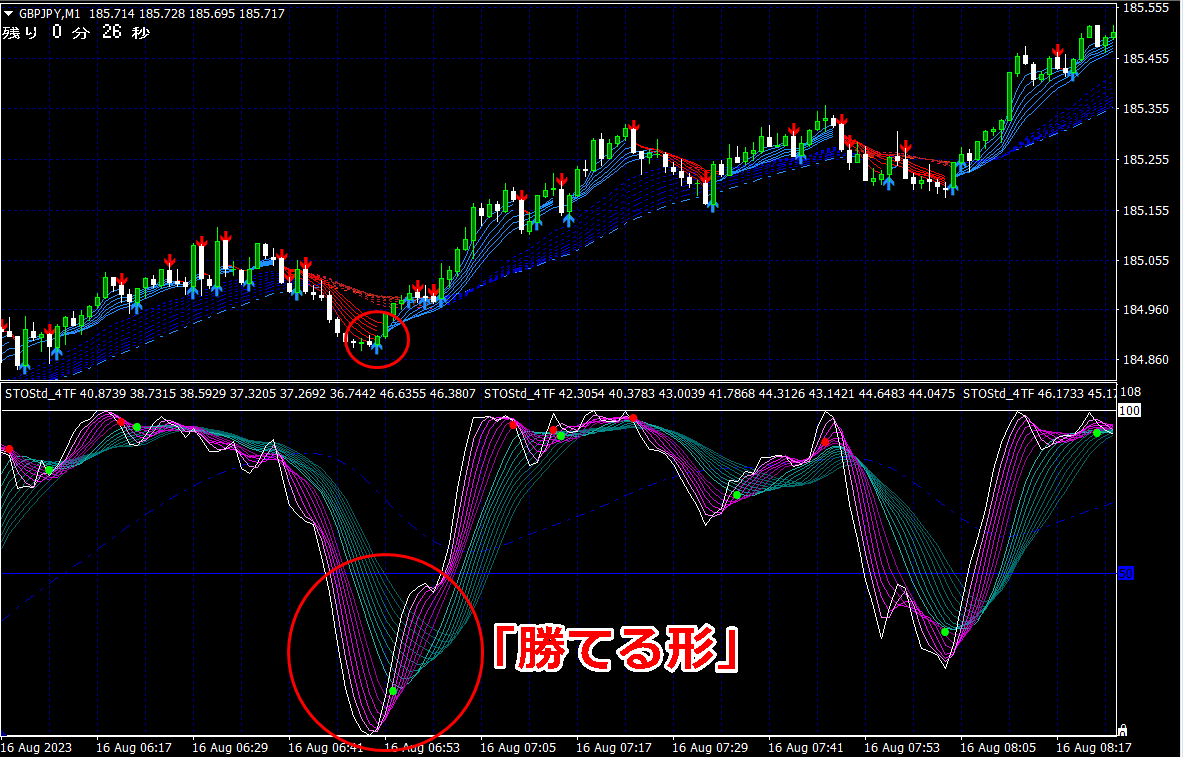Click the 184.860 price scale label

pos(1146,360)
